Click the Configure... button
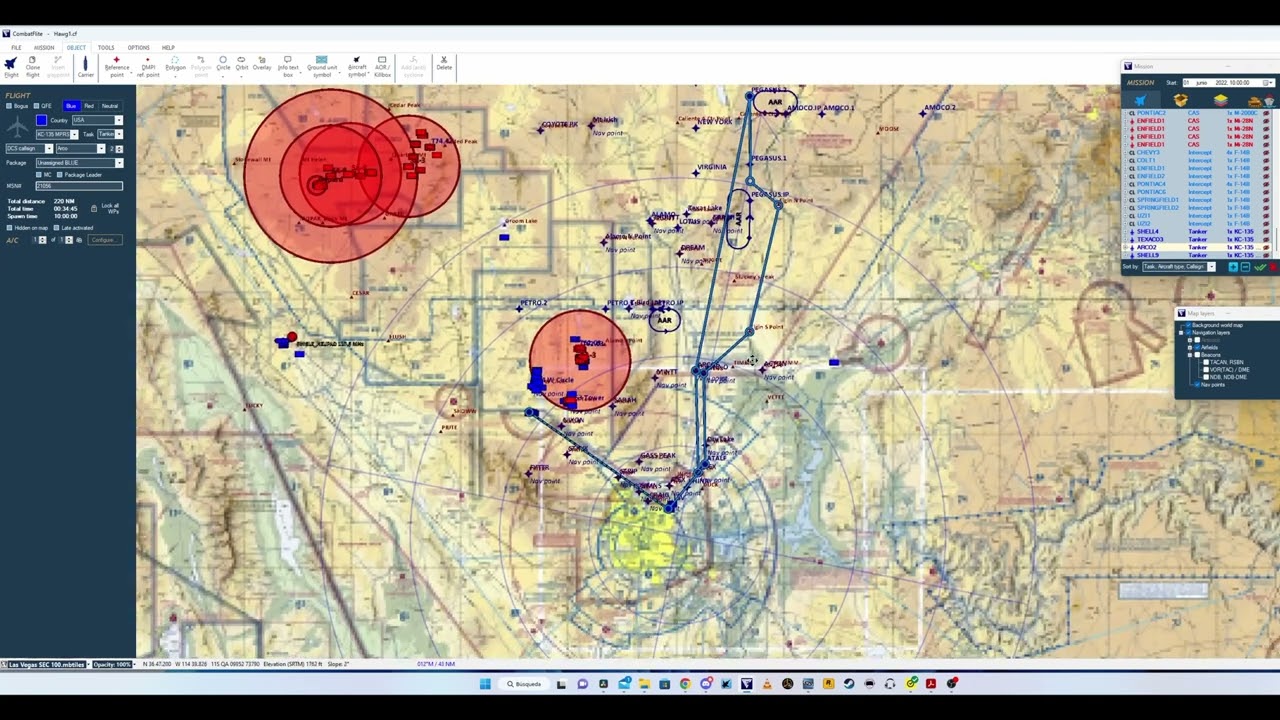1280x720 pixels. tap(104, 240)
